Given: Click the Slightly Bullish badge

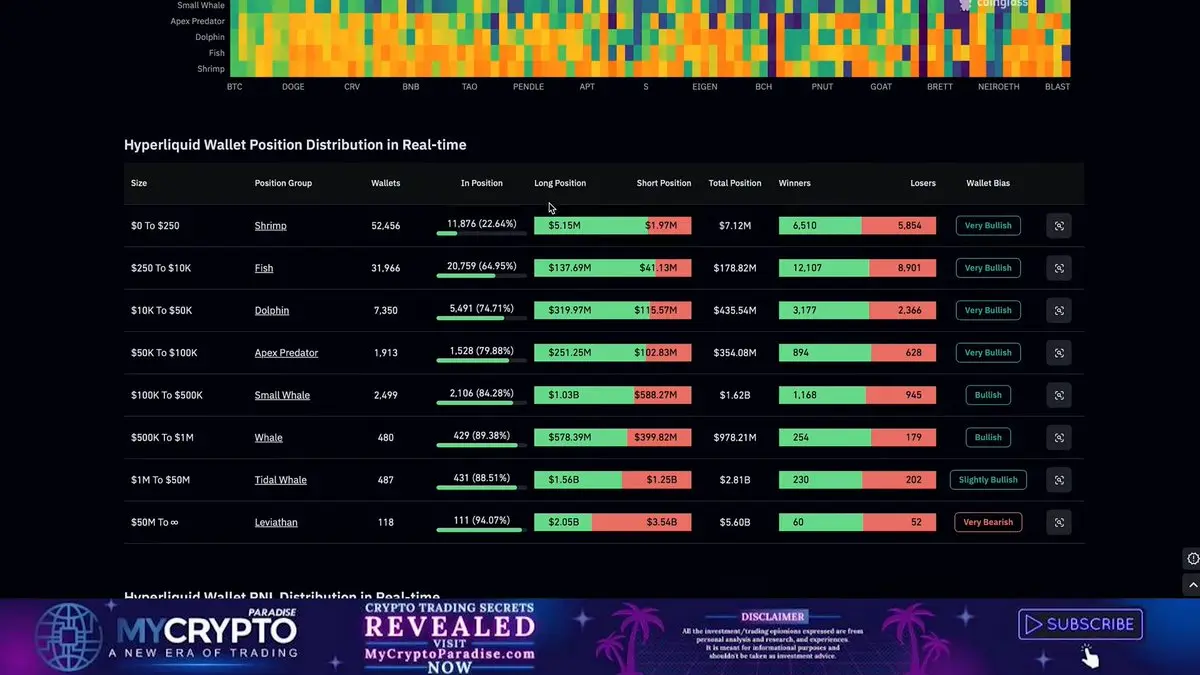Looking at the screenshot, I should (988, 480).
